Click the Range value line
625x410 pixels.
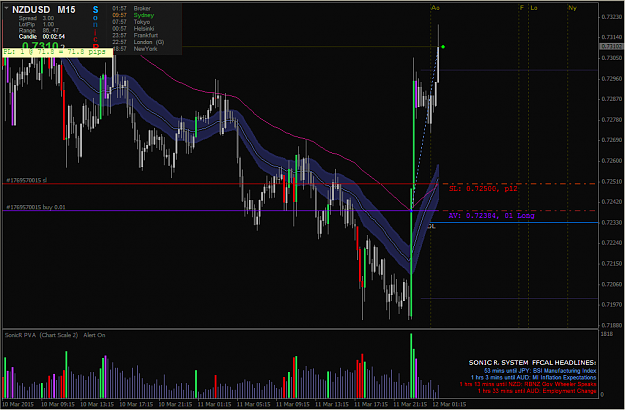click(38, 30)
